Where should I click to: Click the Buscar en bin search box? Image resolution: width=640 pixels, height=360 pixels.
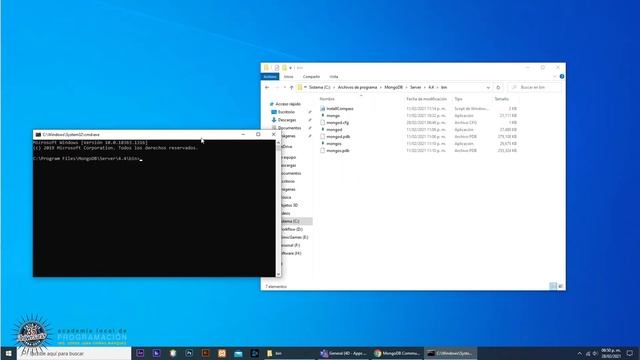(535, 87)
